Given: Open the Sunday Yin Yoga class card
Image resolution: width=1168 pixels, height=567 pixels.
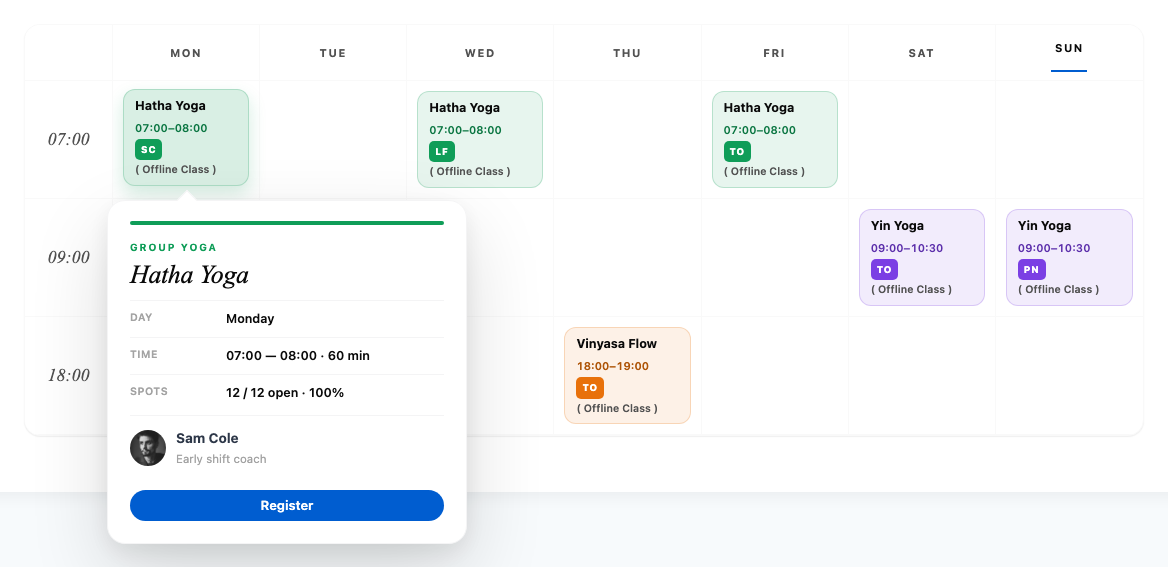Looking at the screenshot, I should point(1069,257).
